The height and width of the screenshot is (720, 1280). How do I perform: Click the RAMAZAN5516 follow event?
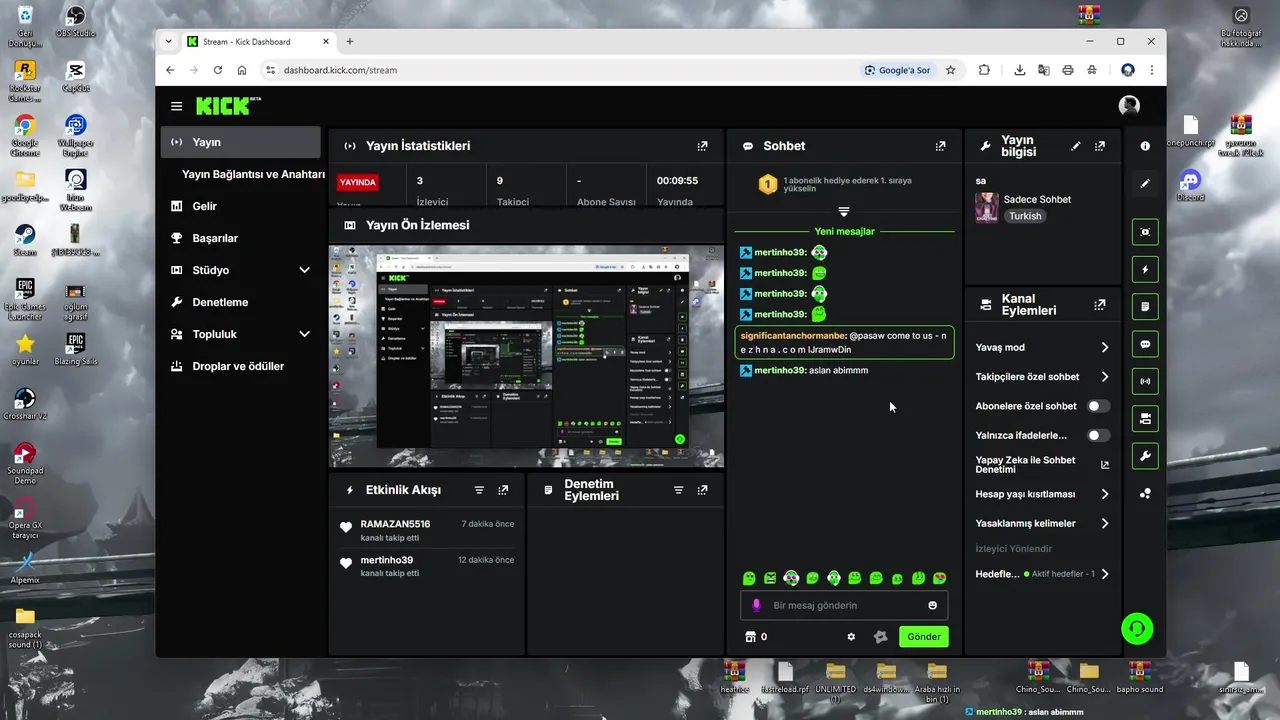tap(427, 530)
